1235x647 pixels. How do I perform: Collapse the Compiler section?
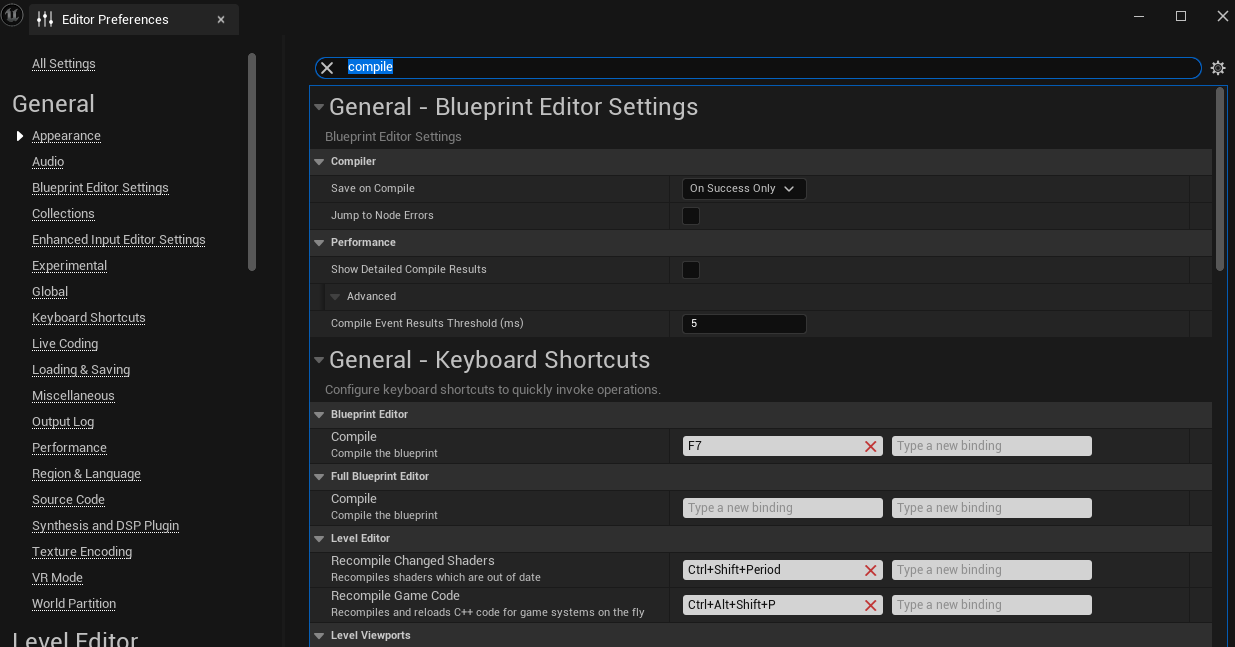319,161
